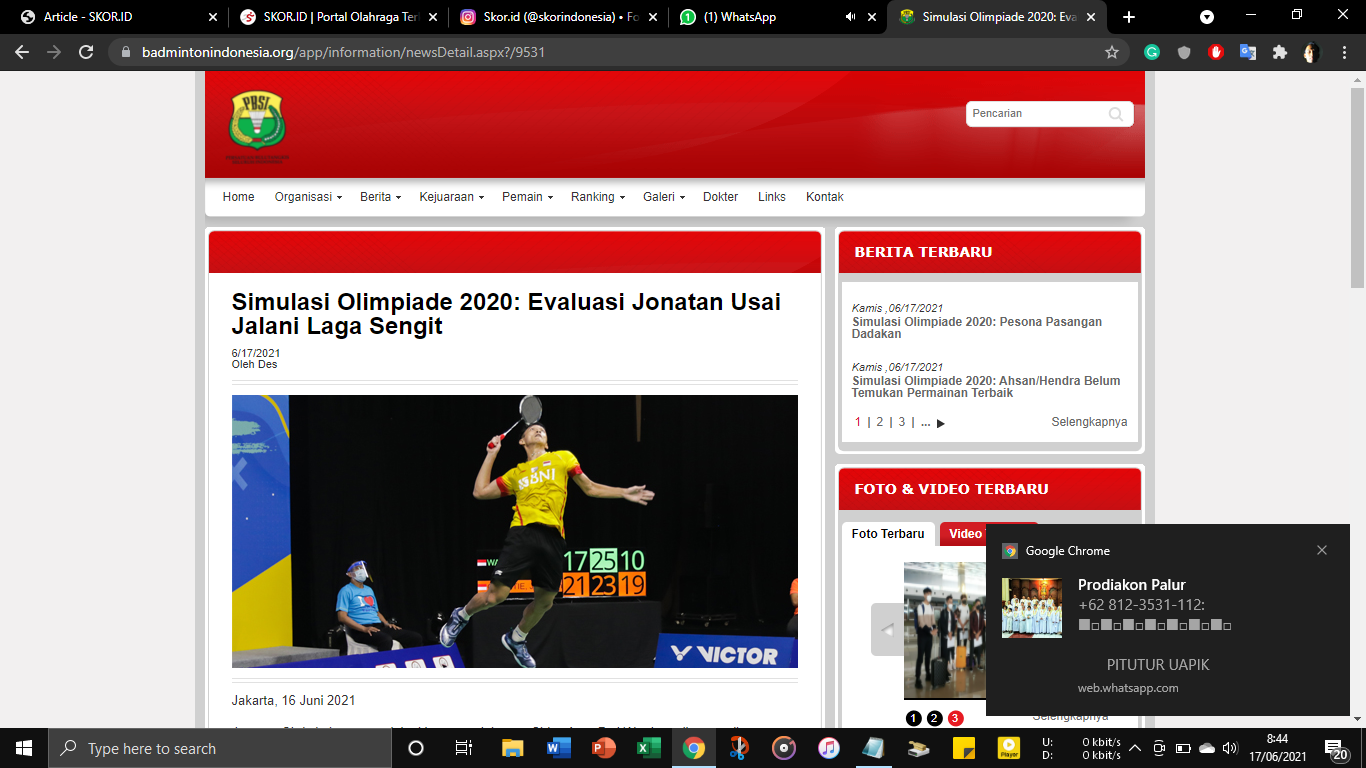Expand the Berita dropdown menu

pos(380,197)
